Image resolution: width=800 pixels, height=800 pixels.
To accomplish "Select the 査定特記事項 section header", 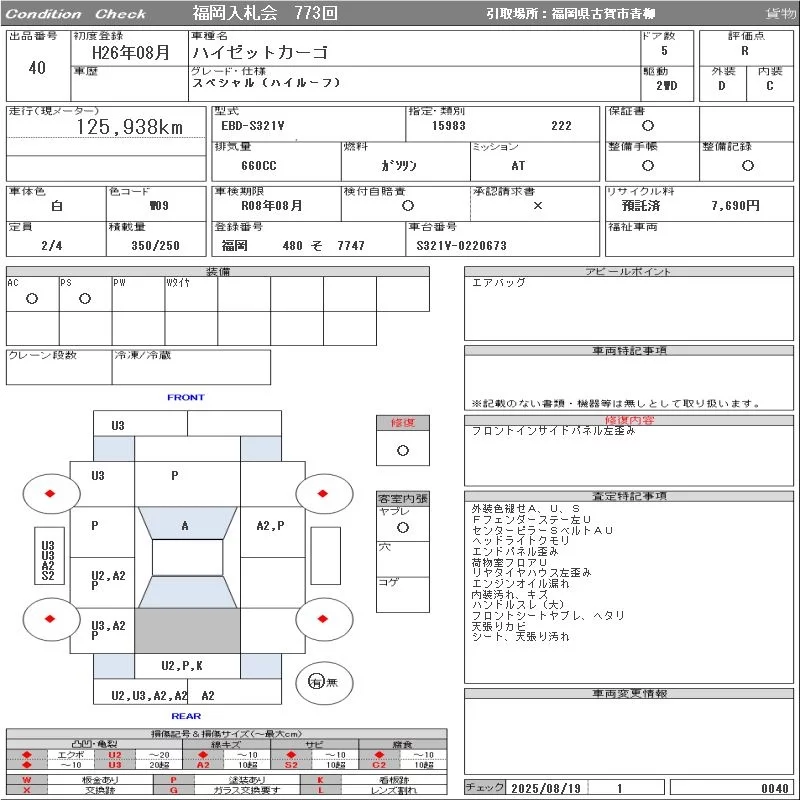I will [x=629, y=496].
